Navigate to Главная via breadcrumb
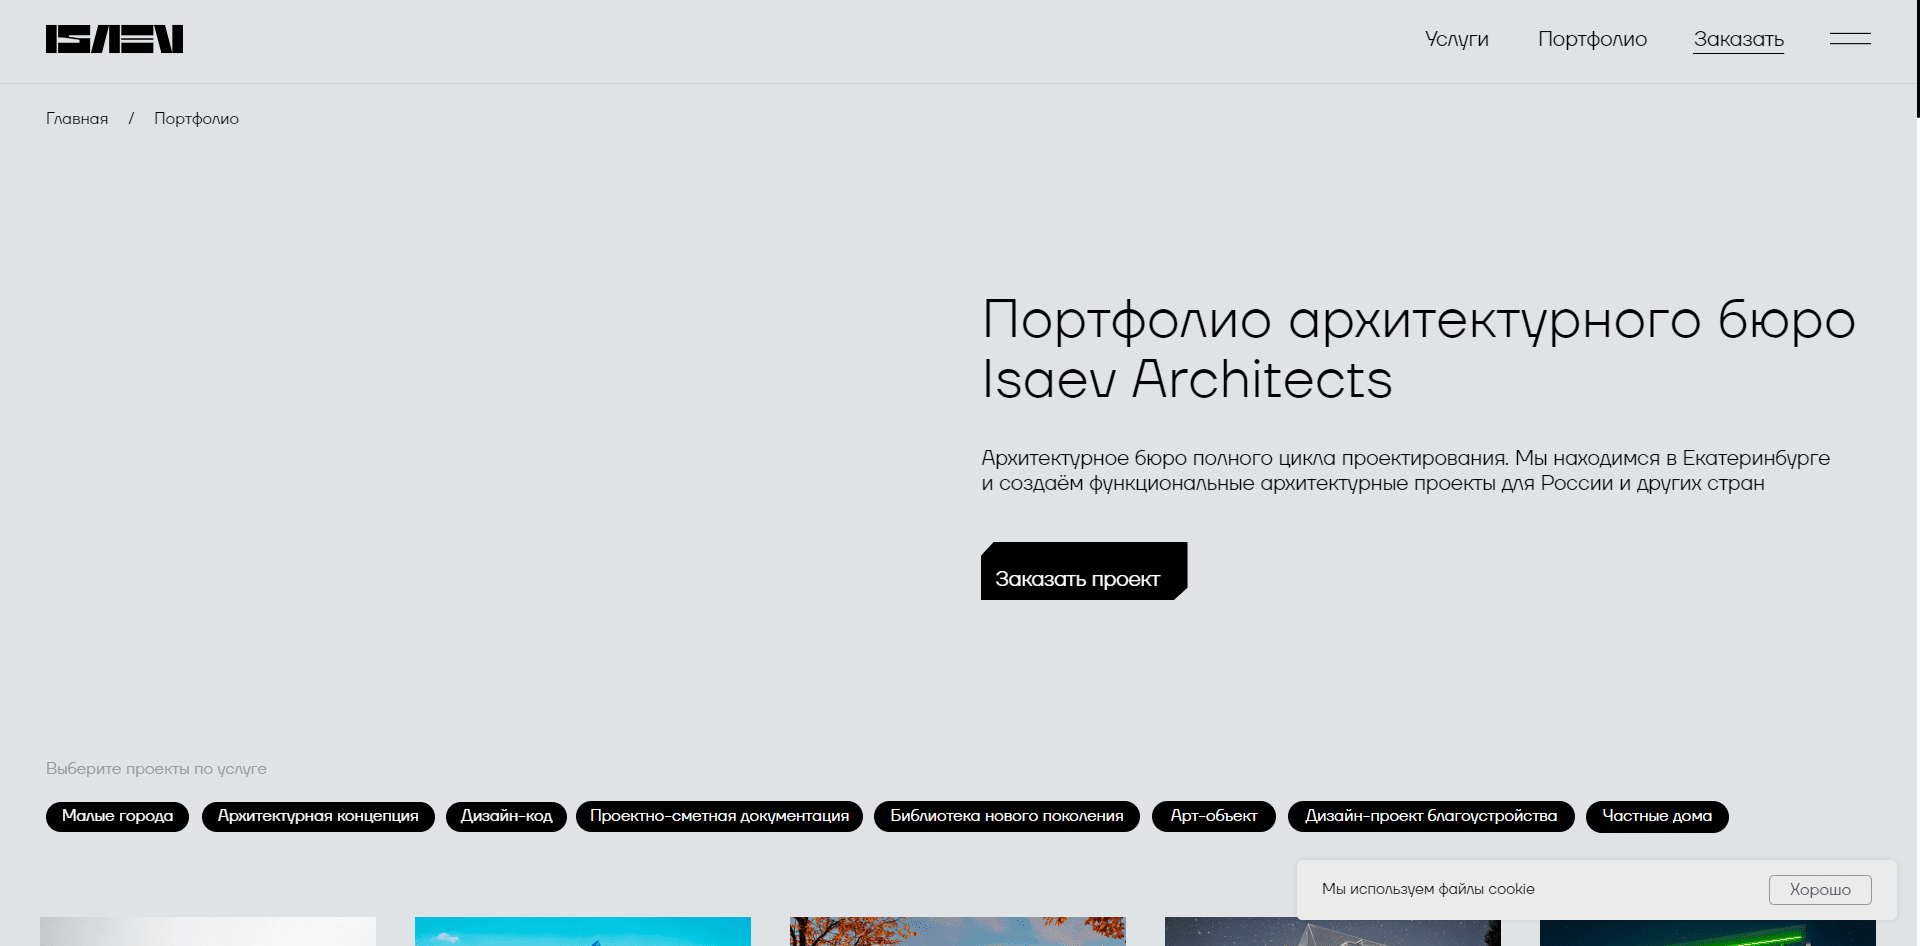 (76, 118)
